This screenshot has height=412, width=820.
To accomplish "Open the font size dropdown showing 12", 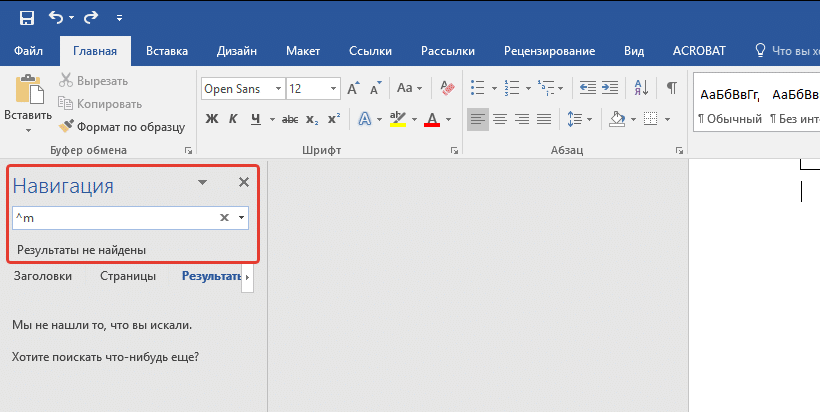I will (332, 89).
